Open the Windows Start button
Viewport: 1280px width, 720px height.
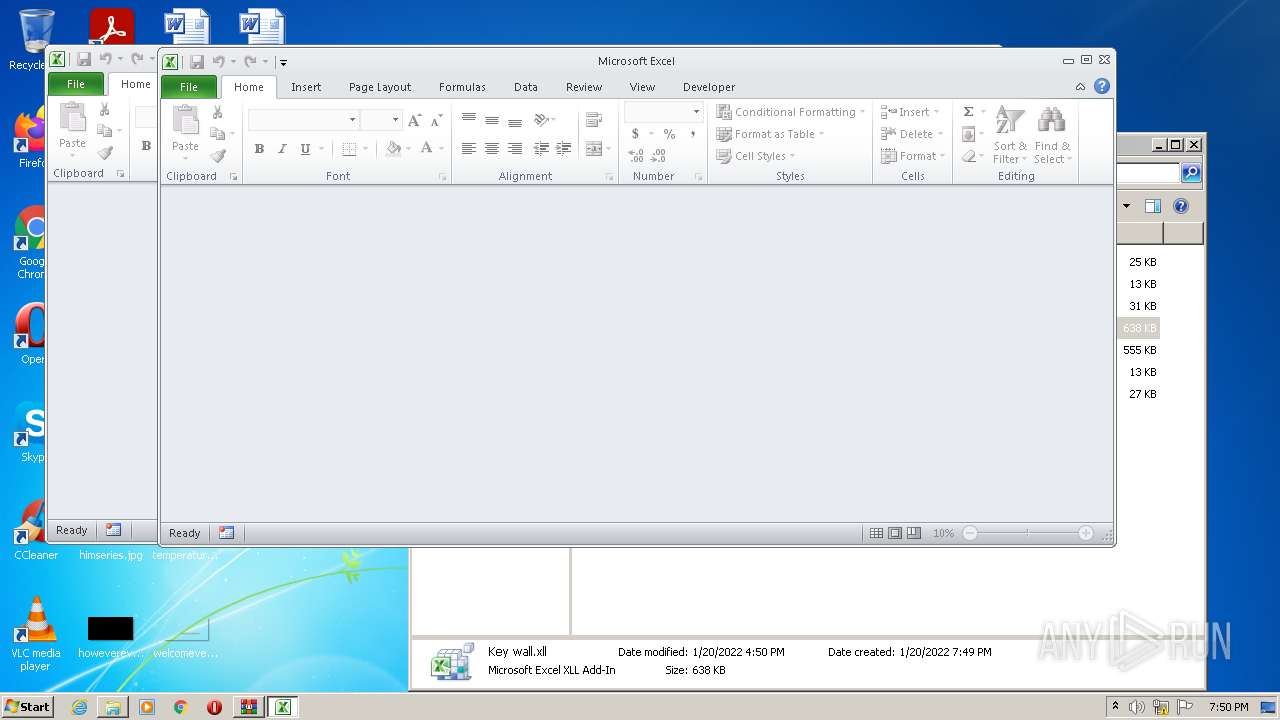[x=28, y=707]
